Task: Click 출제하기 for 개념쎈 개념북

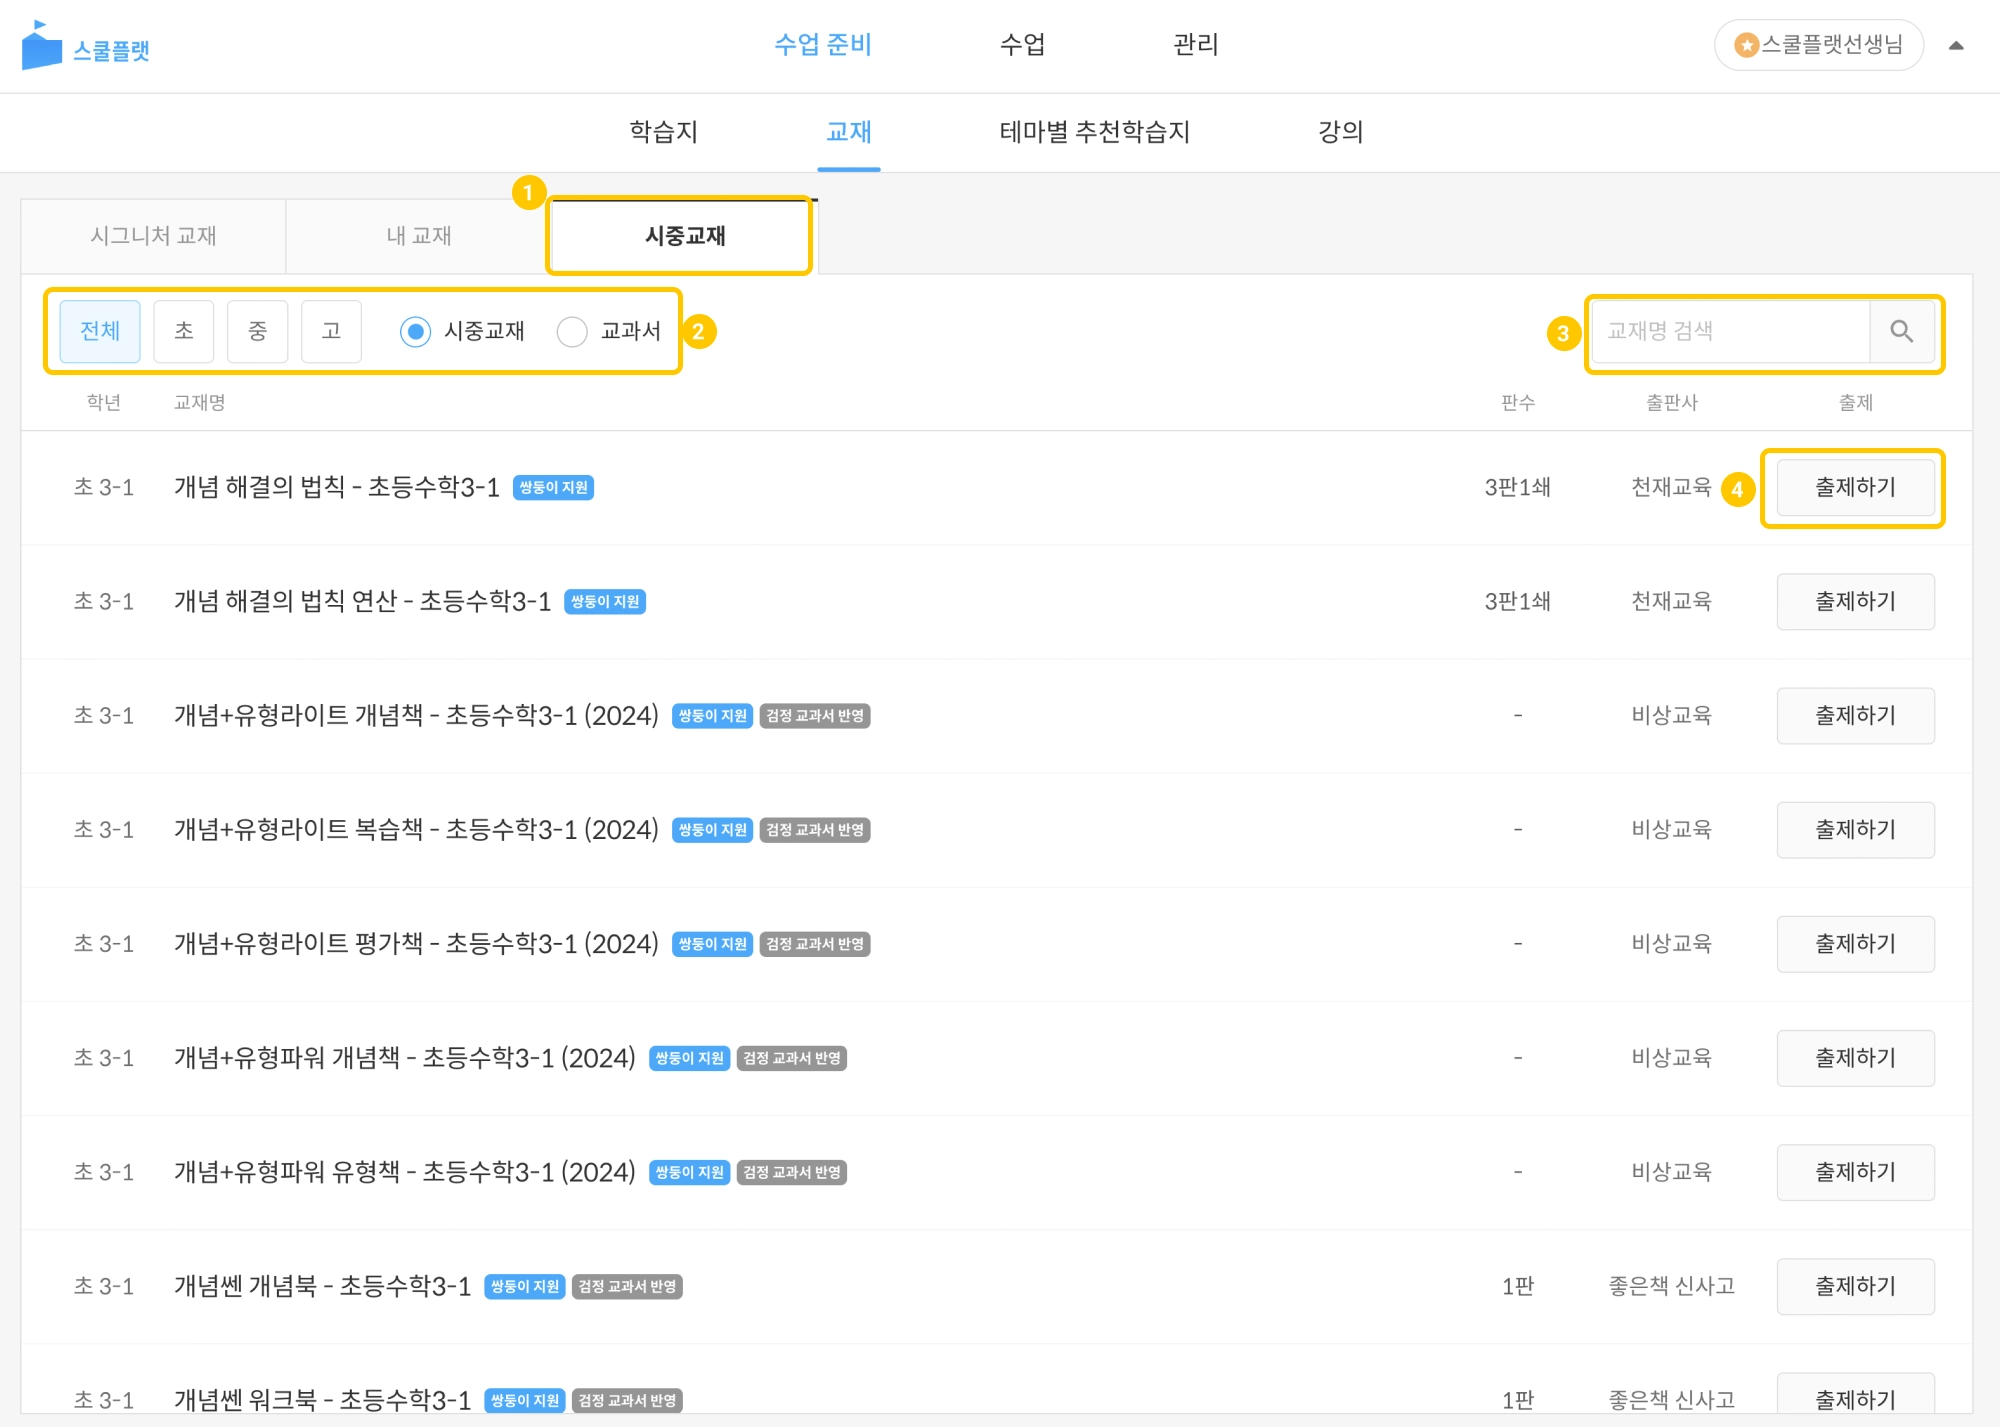Action: (1855, 1287)
